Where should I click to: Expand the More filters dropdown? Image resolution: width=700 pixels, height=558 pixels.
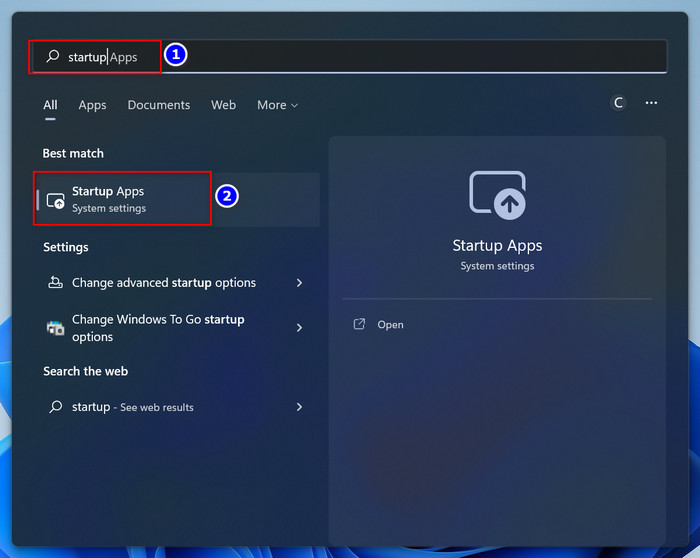point(277,105)
